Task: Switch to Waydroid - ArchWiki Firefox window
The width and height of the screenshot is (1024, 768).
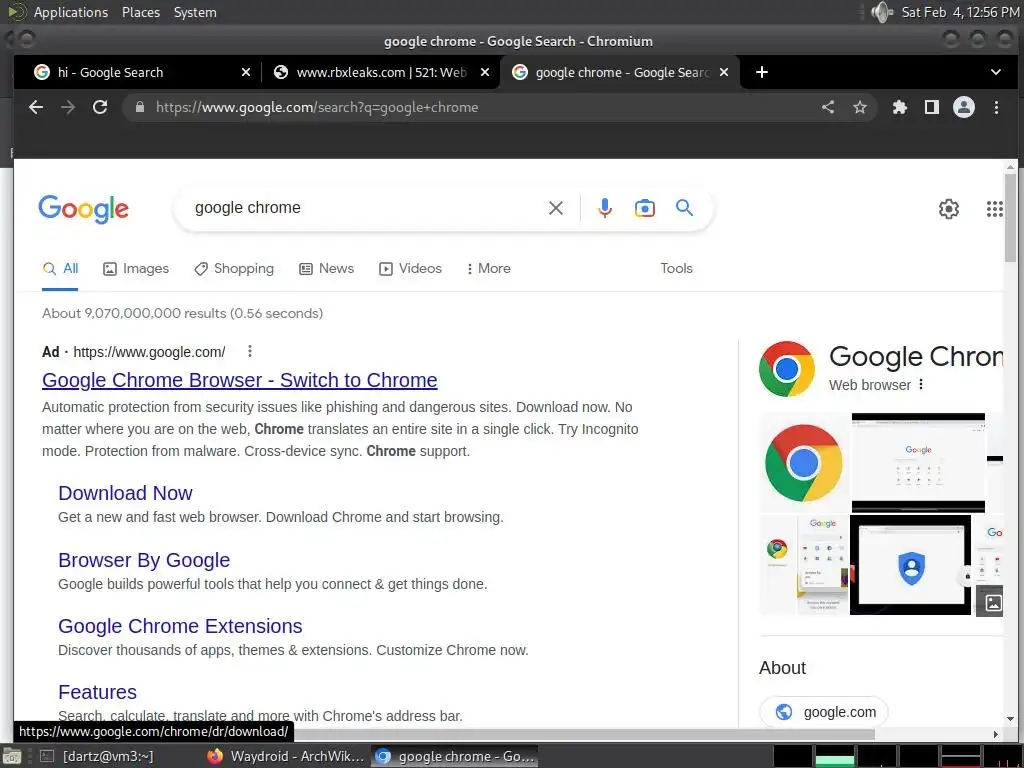Action: pyautogui.click(x=287, y=756)
